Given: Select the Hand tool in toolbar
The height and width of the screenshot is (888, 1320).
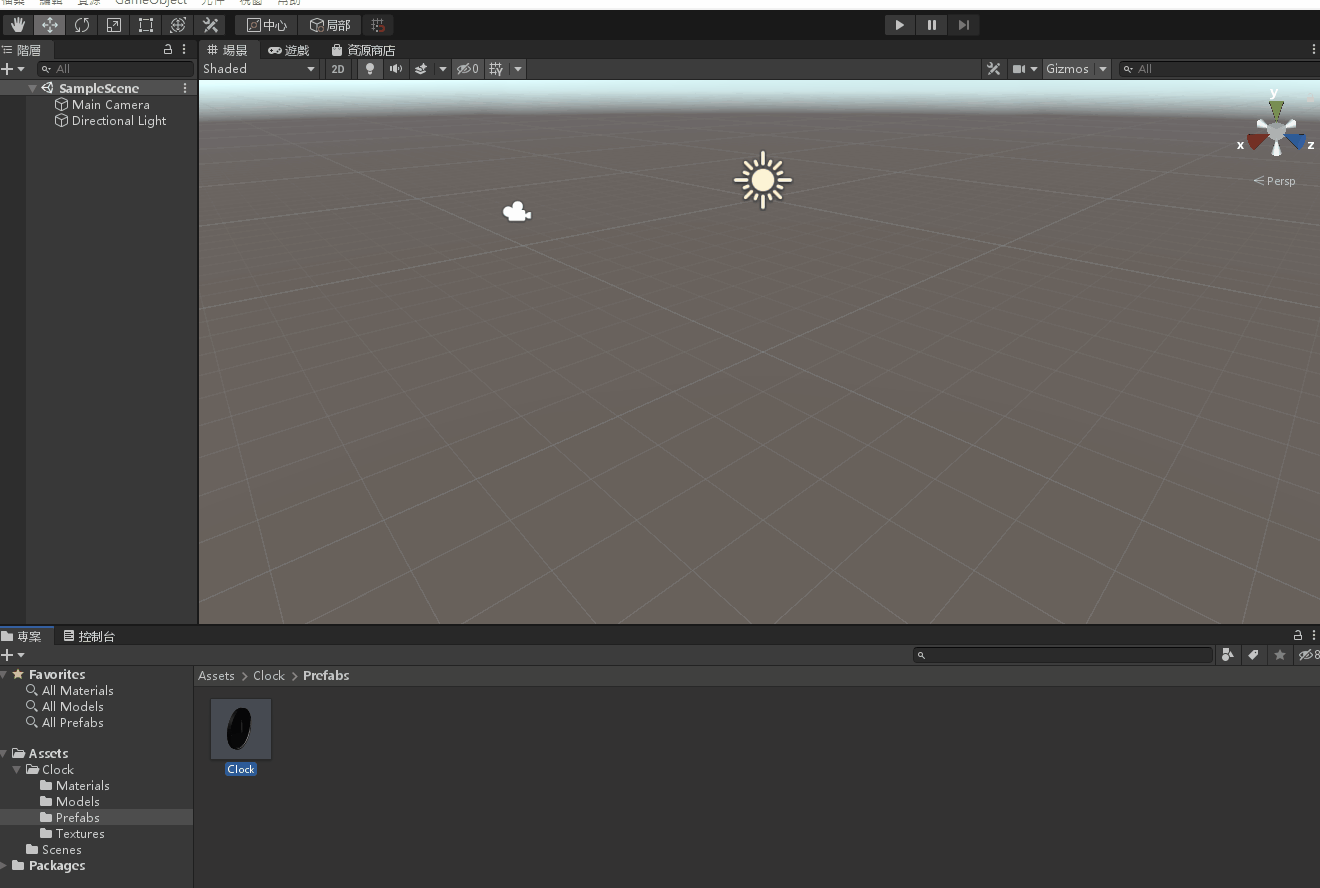Looking at the screenshot, I should (18, 25).
